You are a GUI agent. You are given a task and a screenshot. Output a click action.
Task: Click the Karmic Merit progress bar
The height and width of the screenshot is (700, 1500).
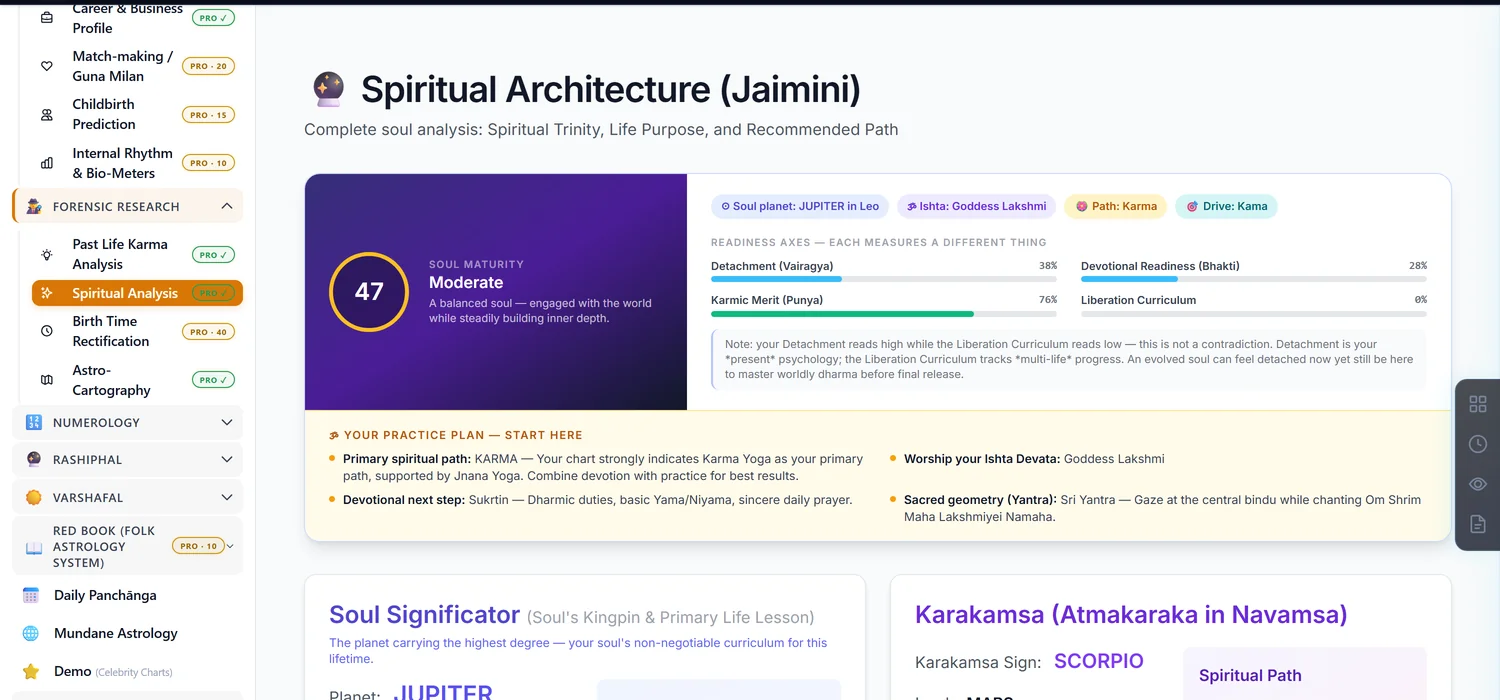click(x=884, y=314)
